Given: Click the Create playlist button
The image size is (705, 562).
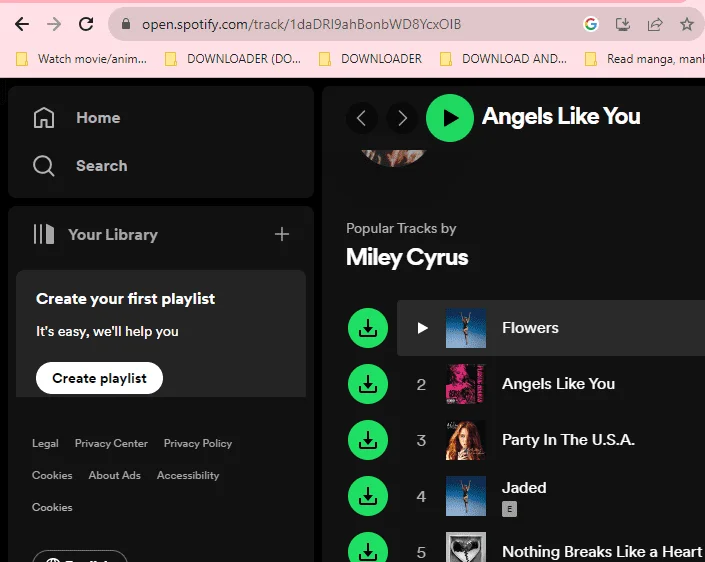Looking at the screenshot, I should pyautogui.click(x=99, y=378).
